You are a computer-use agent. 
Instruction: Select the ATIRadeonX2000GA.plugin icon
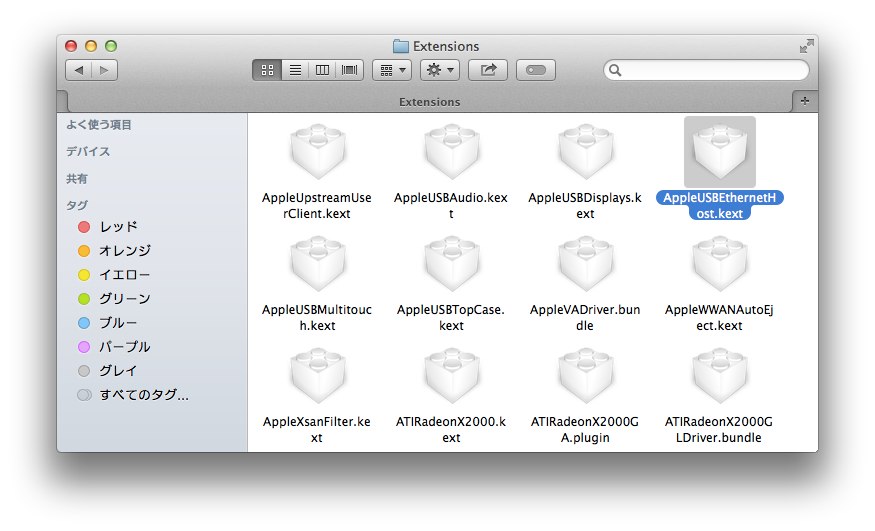(585, 375)
